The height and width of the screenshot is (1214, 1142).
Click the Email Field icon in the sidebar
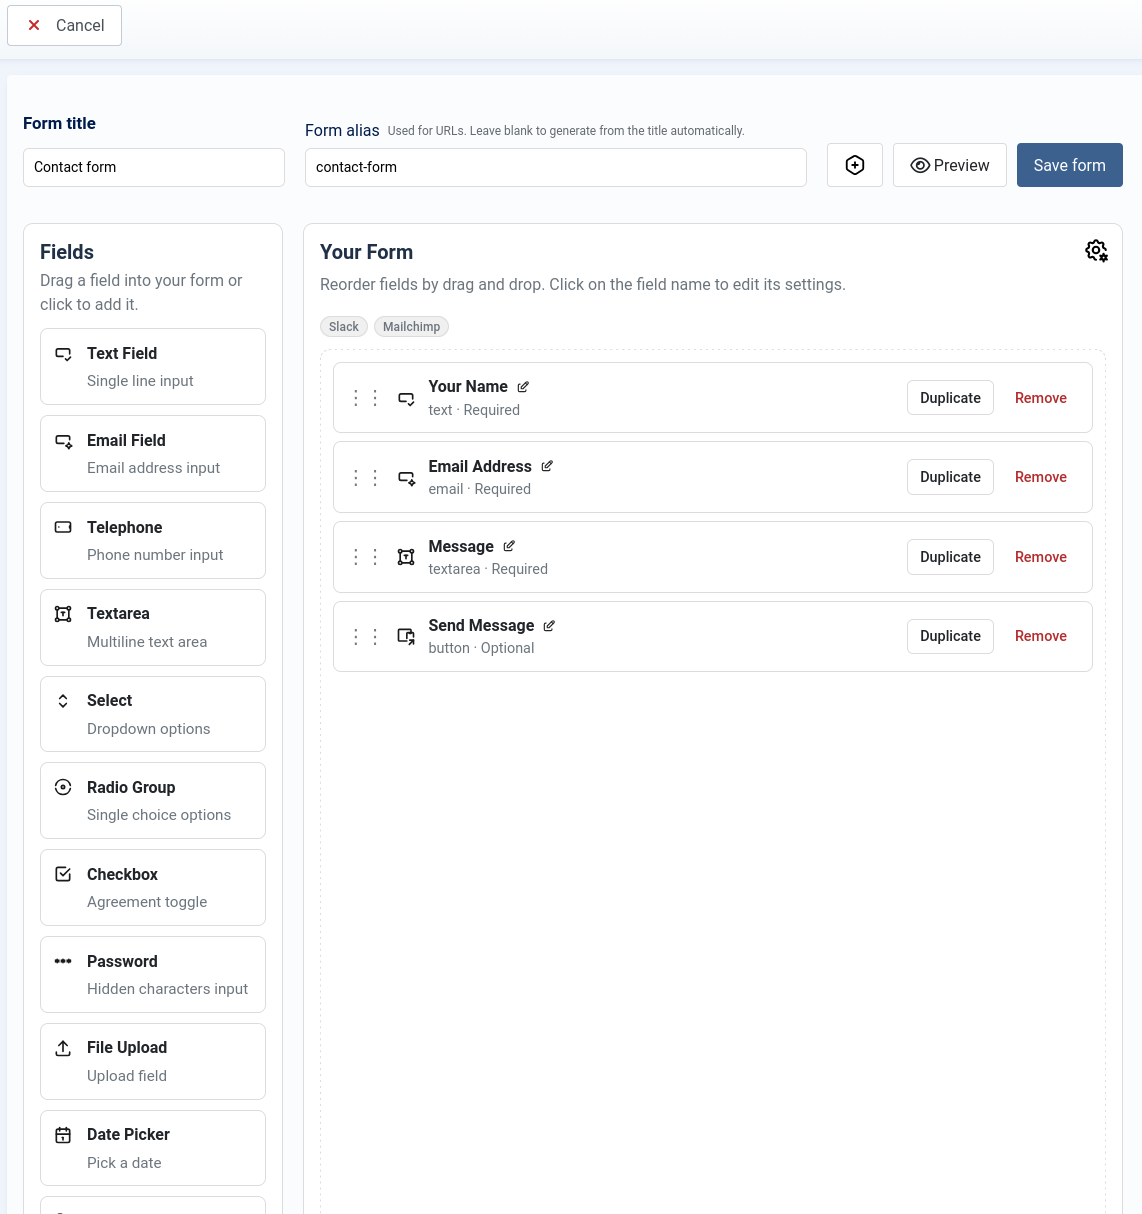(x=63, y=441)
